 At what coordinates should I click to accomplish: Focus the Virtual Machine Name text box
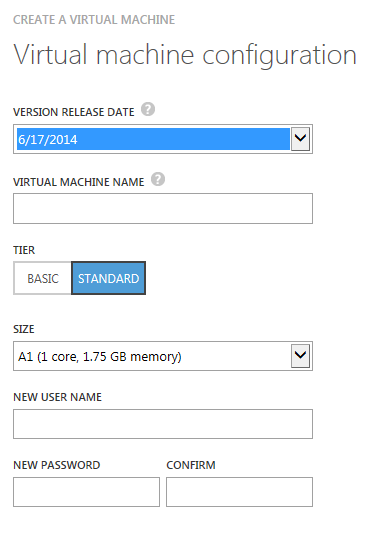[163, 208]
